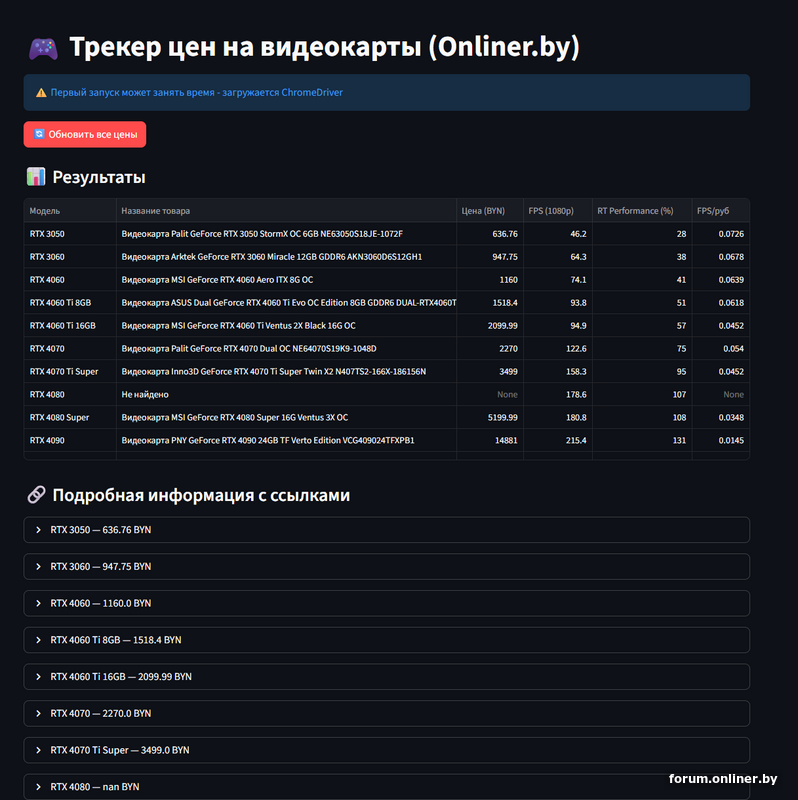The height and width of the screenshot is (800, 798).
Task: Sort by the FPS (1080p) column header
Action: [x=558, y=211]
